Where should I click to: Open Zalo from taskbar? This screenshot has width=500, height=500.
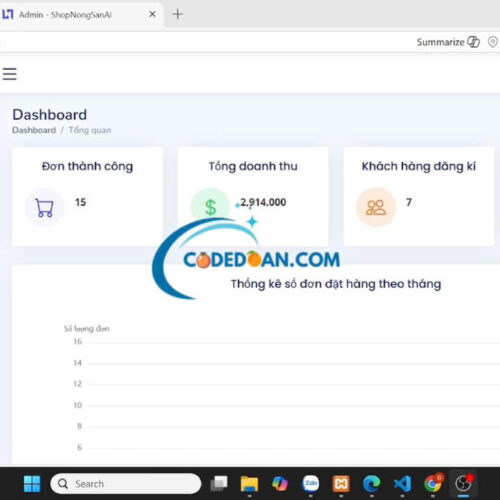pyautogui.click(x=311, y=484)
